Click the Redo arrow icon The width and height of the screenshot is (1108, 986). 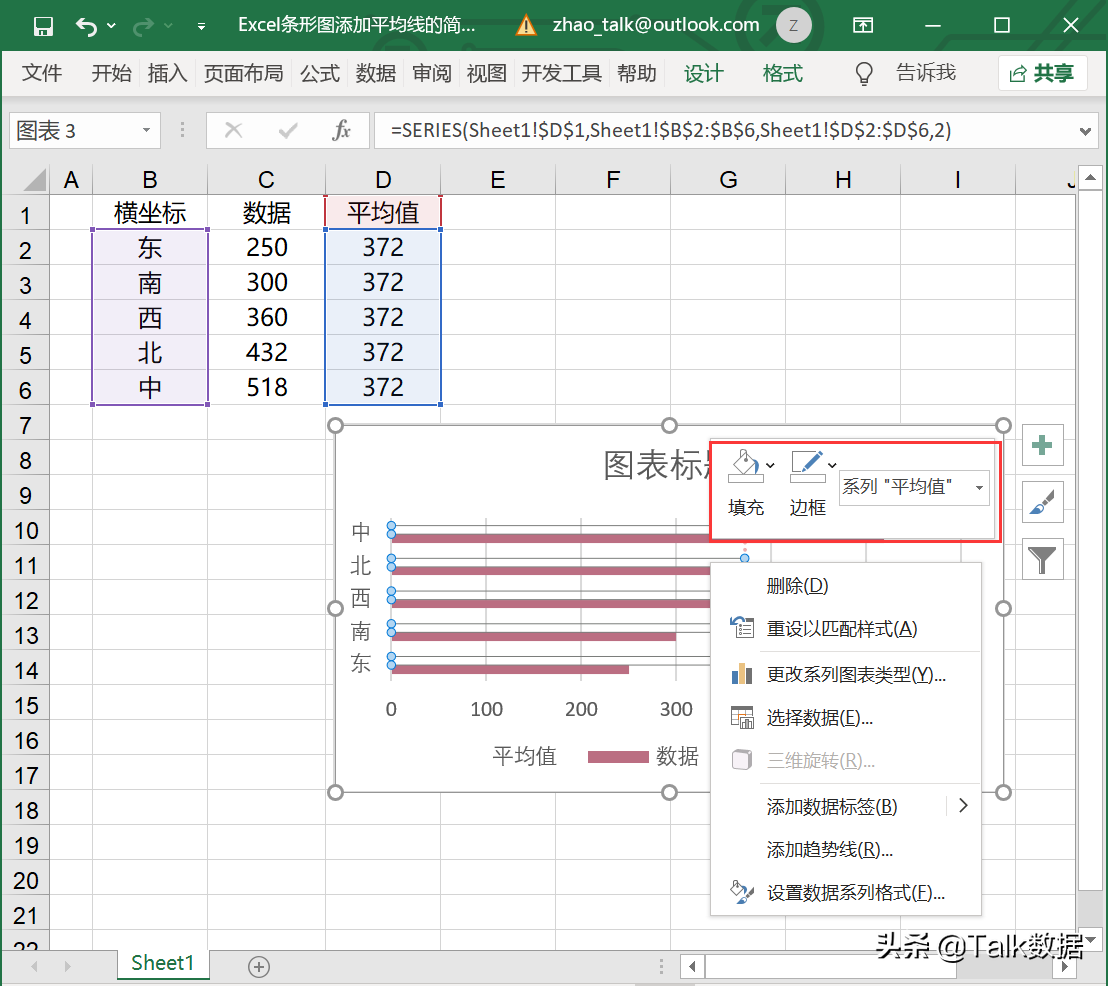(143, 27)
